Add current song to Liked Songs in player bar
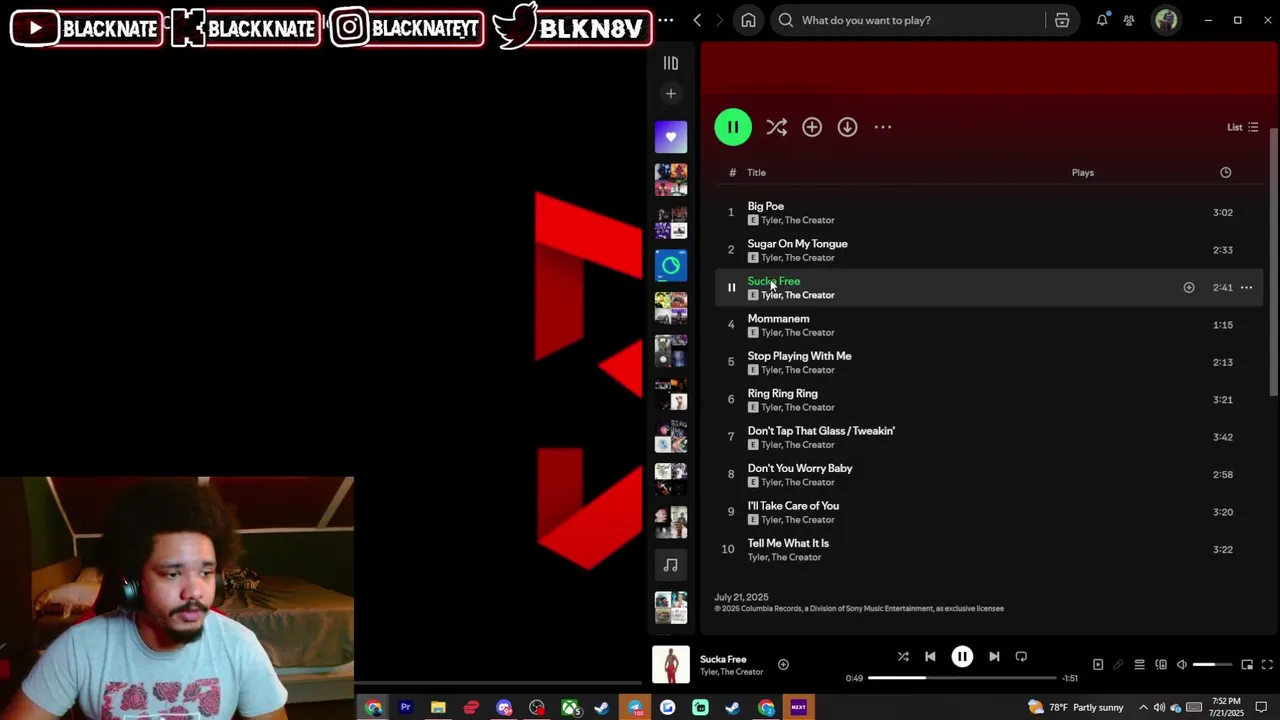This screenshot has height=720, width=1280. tap(783, 664)
